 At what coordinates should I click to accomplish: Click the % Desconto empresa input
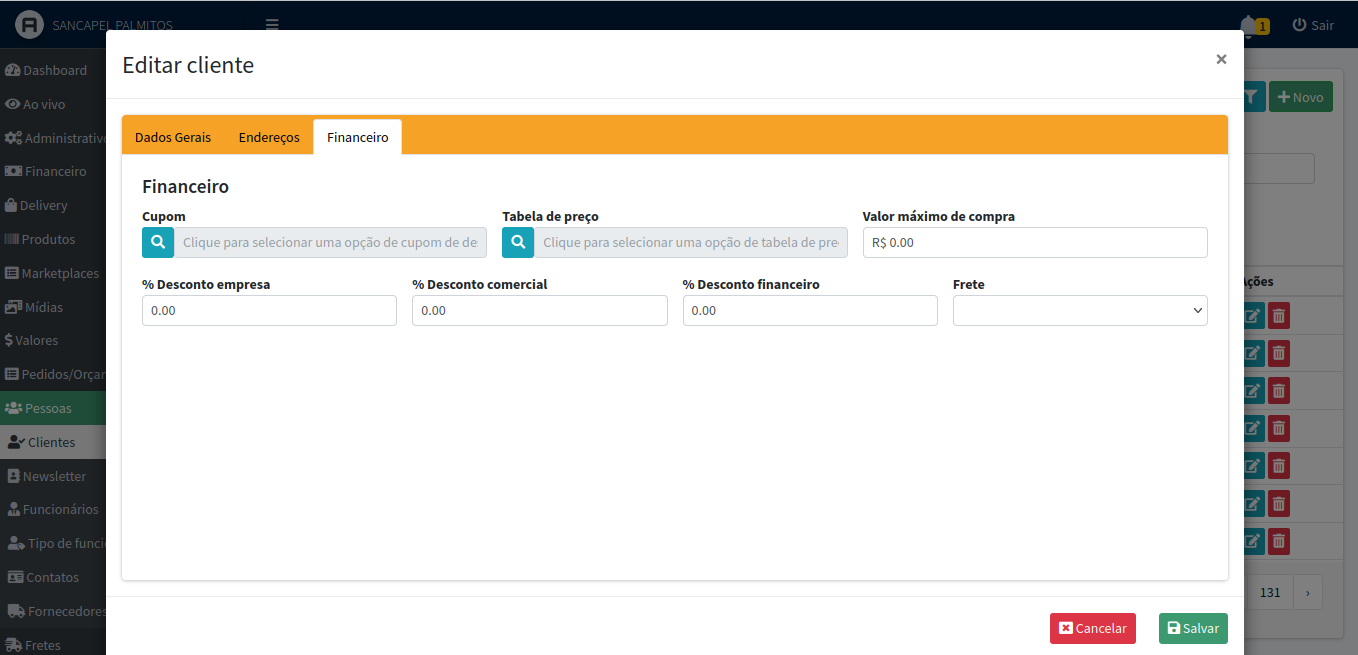pos(269,311)
